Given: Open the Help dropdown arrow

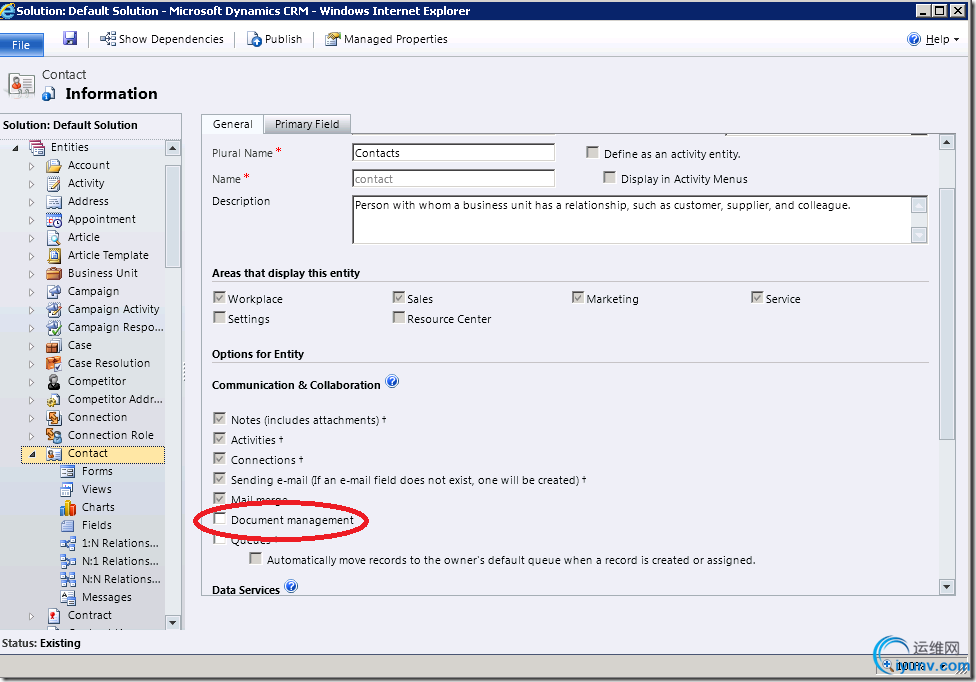Looking at the screenshot, I should (957, 40).
